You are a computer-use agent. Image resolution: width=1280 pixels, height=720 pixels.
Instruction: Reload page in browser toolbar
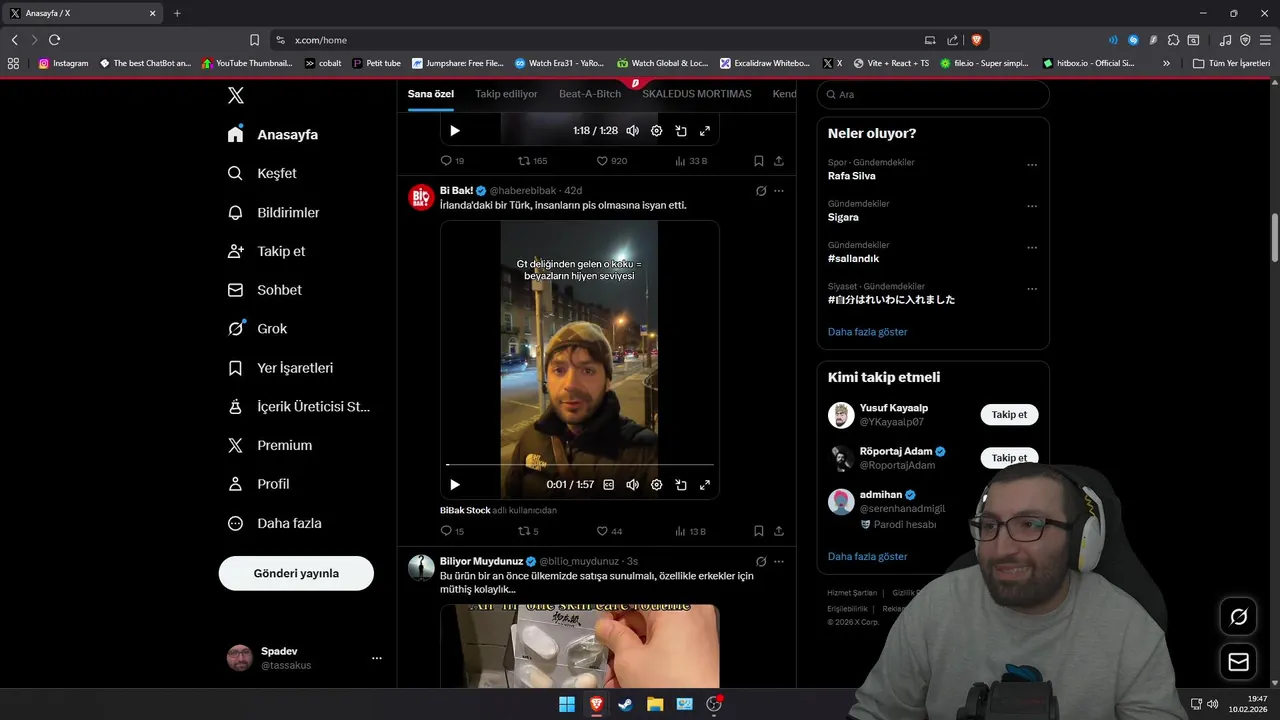(x=54, y=40)
